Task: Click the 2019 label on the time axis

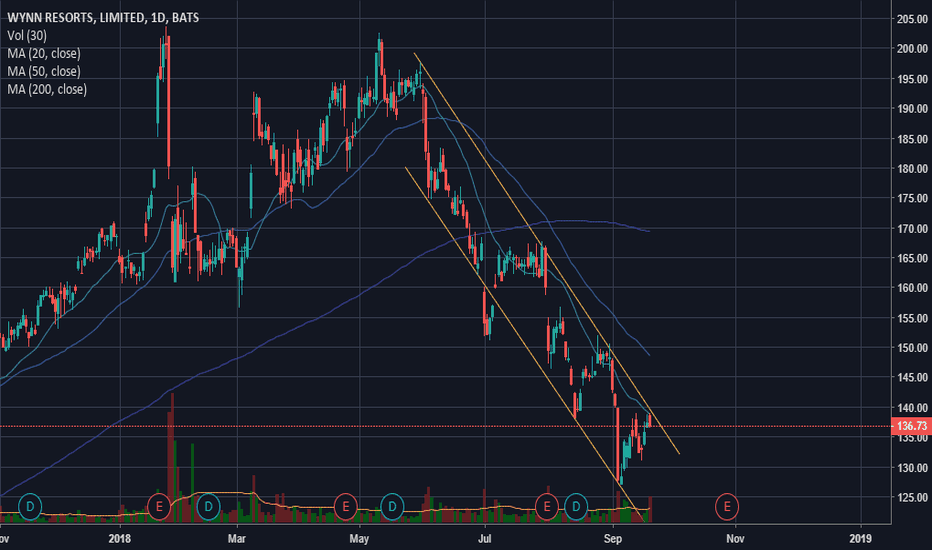Action: coord(861,539)
